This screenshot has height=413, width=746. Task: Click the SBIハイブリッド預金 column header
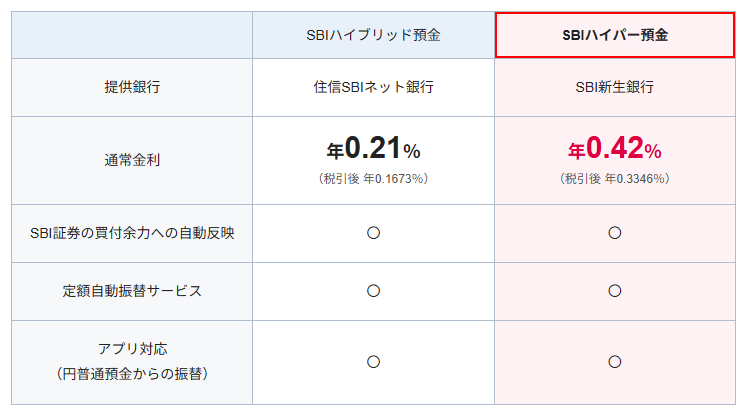click(373, 35)
